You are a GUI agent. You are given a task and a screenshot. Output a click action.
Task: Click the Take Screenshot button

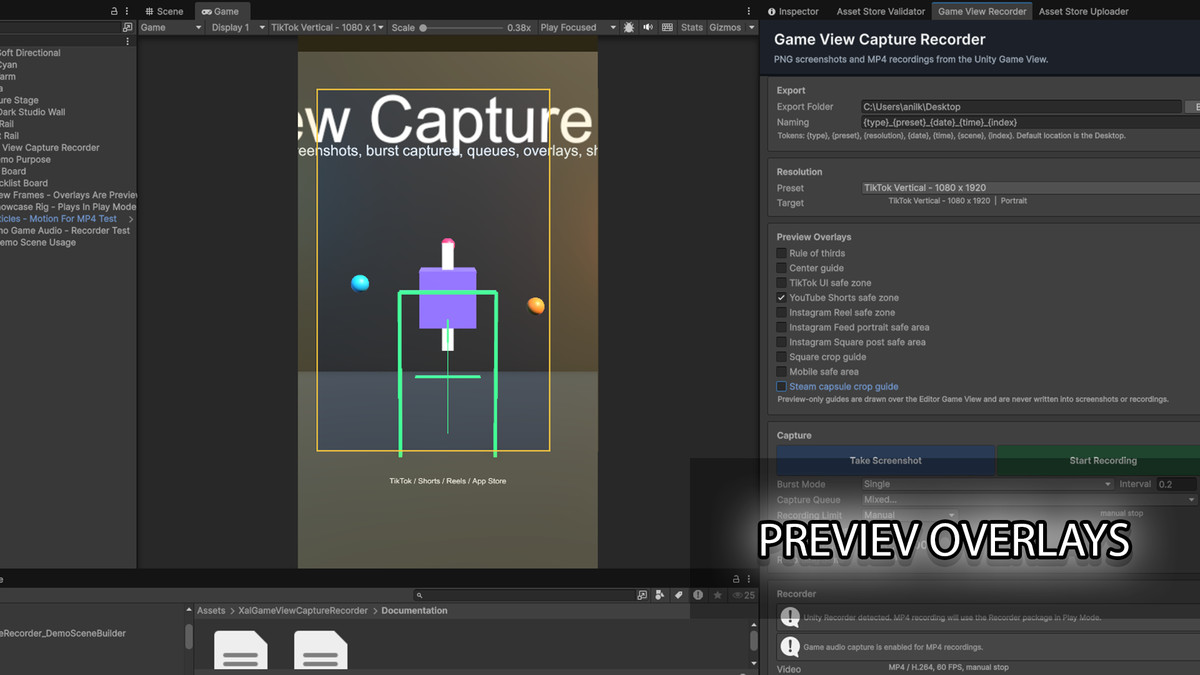[x=886, y=461]
